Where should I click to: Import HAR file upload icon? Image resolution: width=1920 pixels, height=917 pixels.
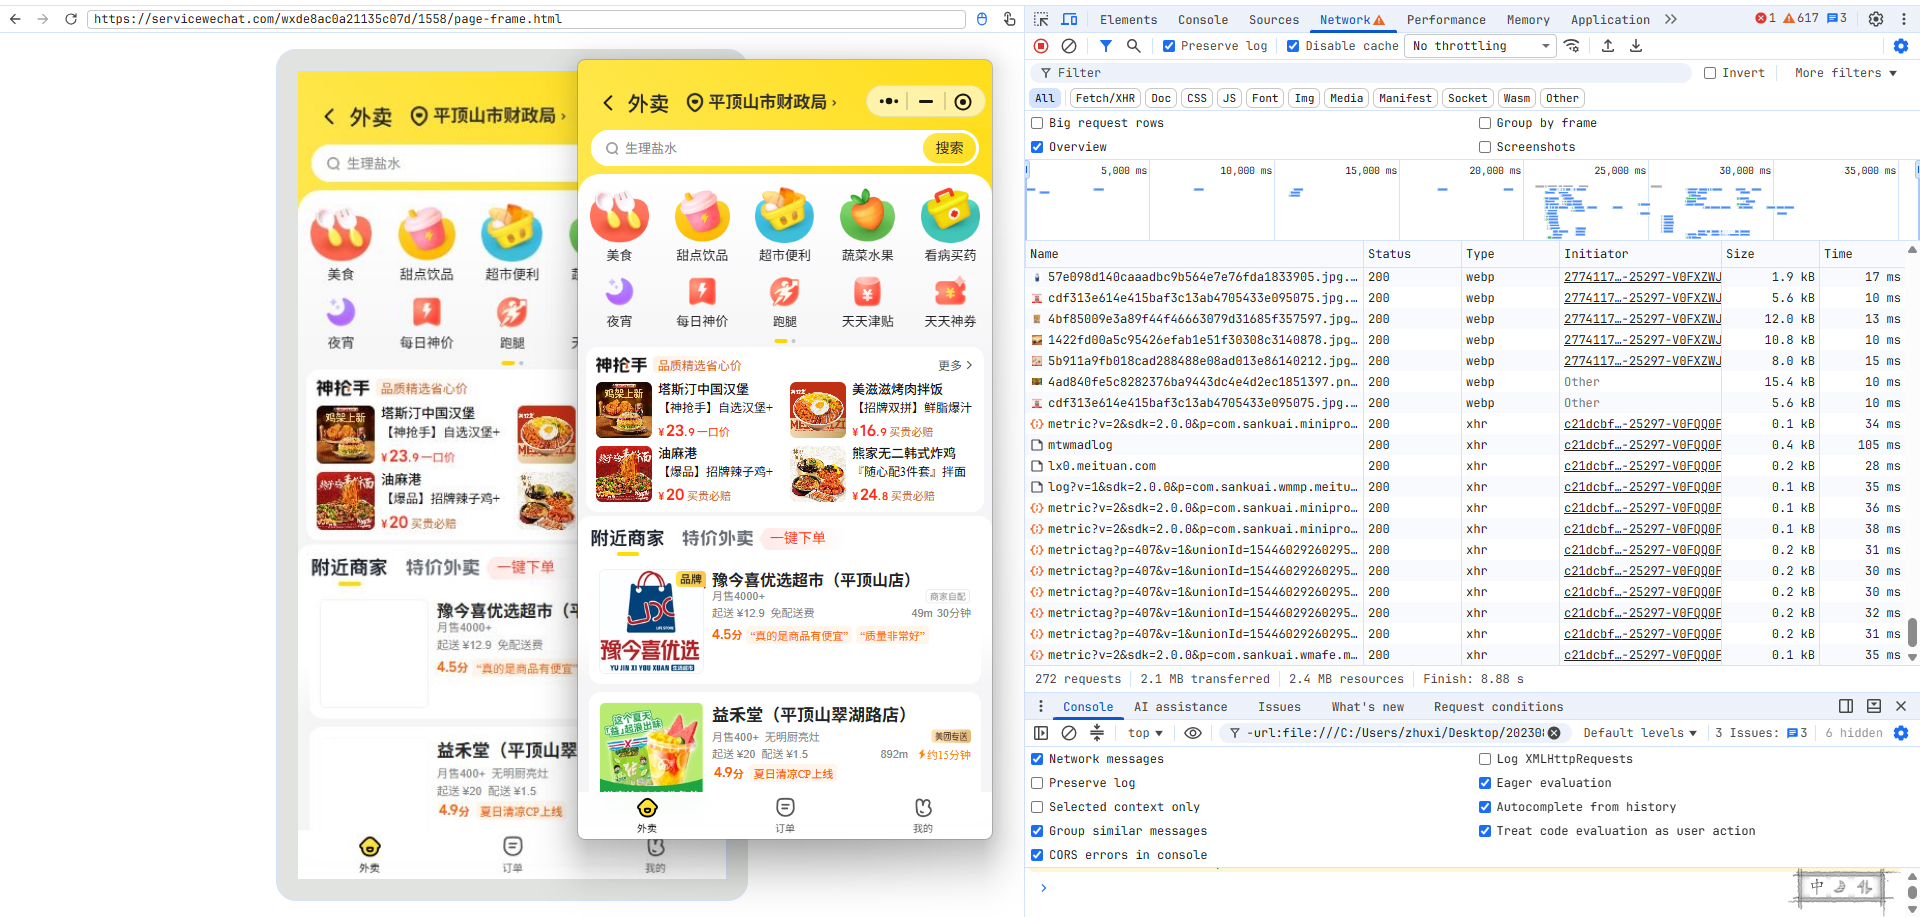click(x=1608, y=46)
